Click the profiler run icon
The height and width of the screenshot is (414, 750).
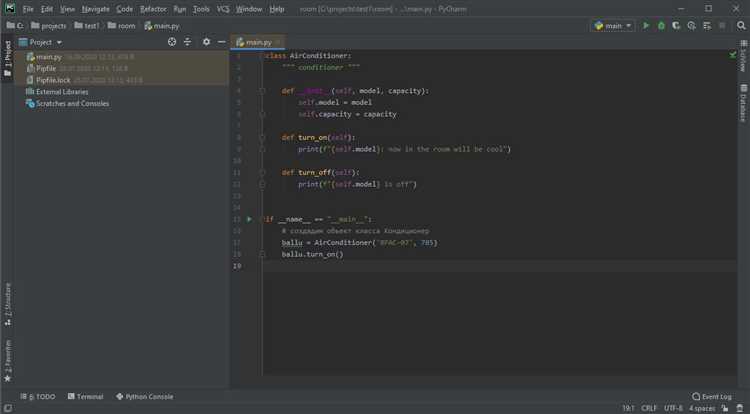pyautogui.click(x=691, y=26)
